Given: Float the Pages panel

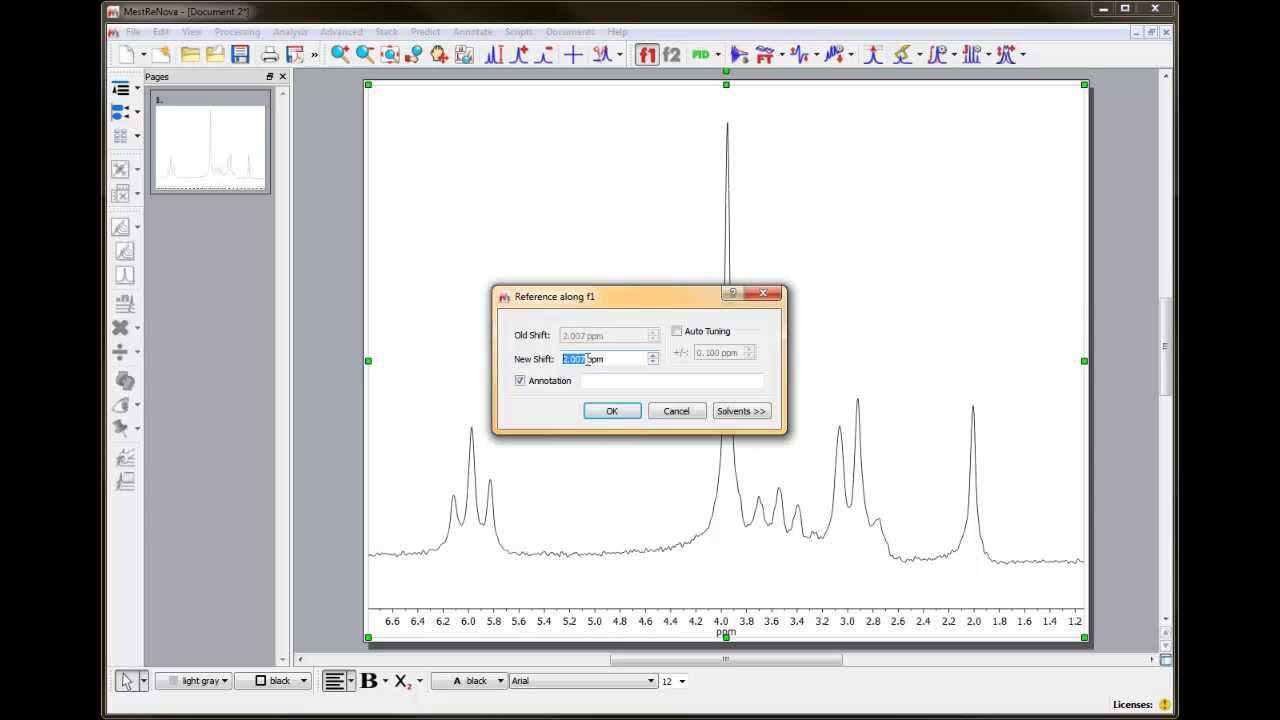Looking at the screenshot, I should tap(269, 77).
